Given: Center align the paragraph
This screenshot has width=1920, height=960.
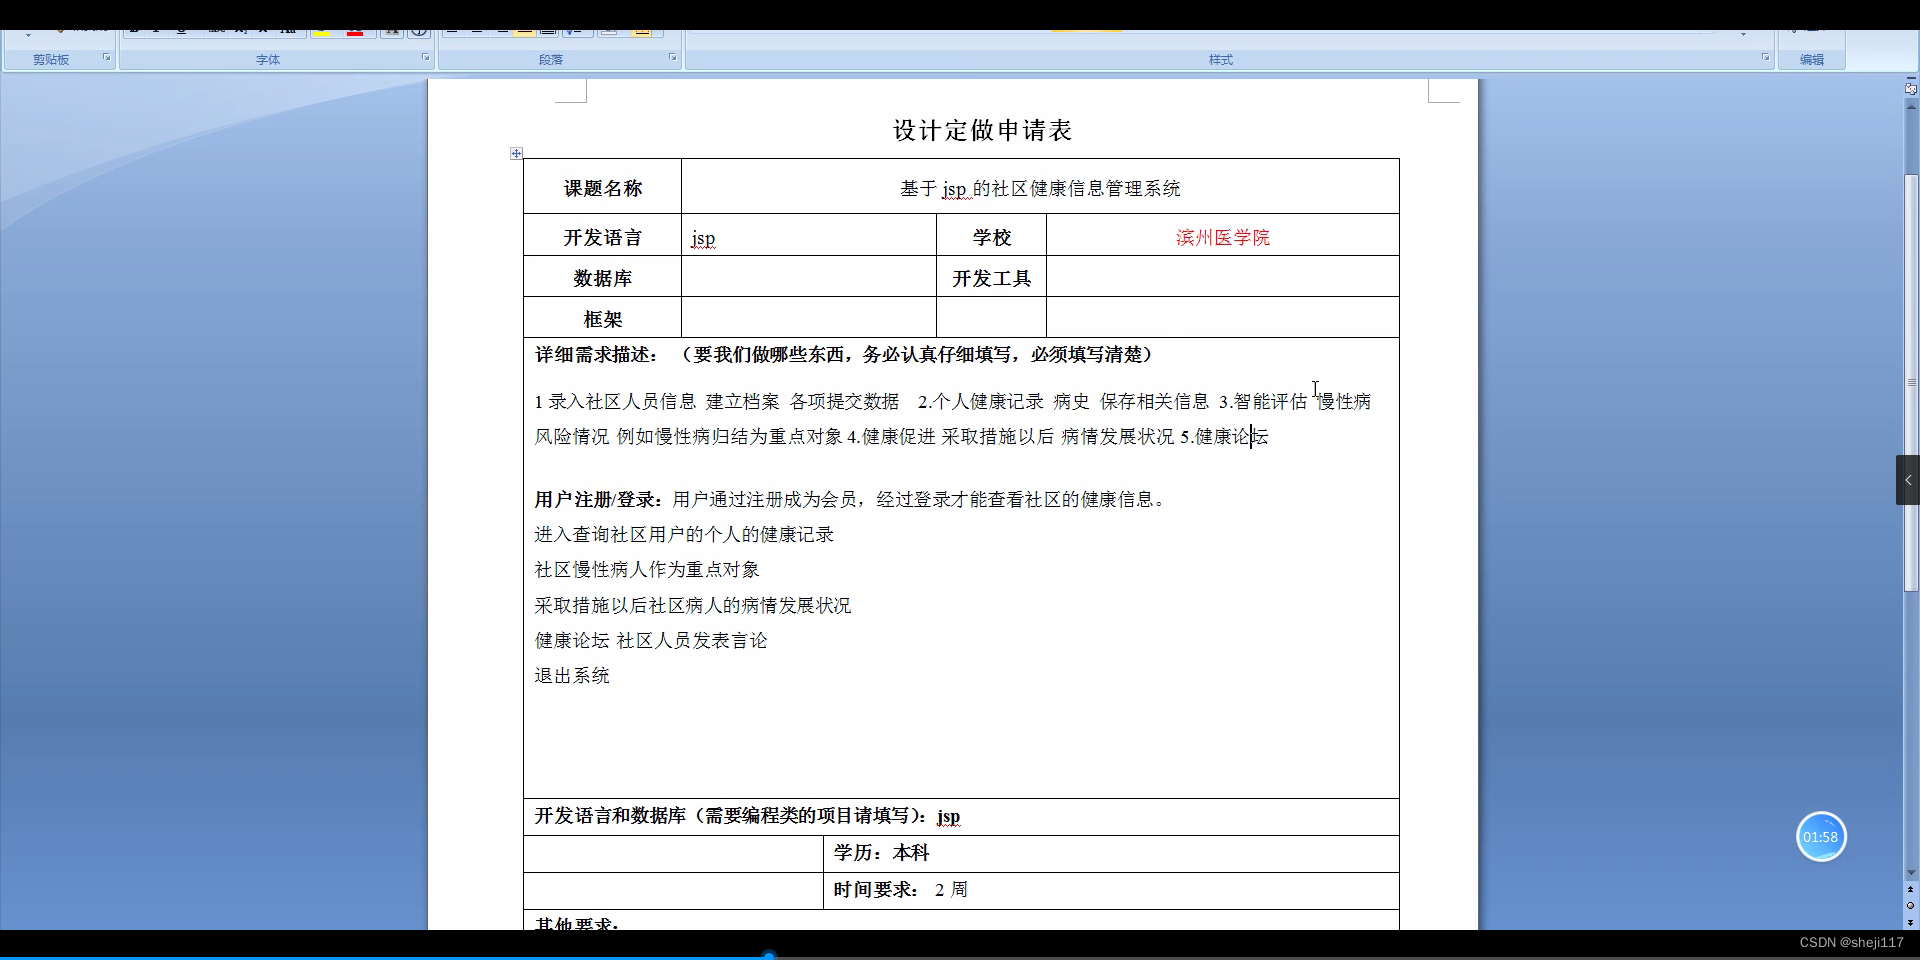Looking at the screenshot, I should tap(477, 30).
